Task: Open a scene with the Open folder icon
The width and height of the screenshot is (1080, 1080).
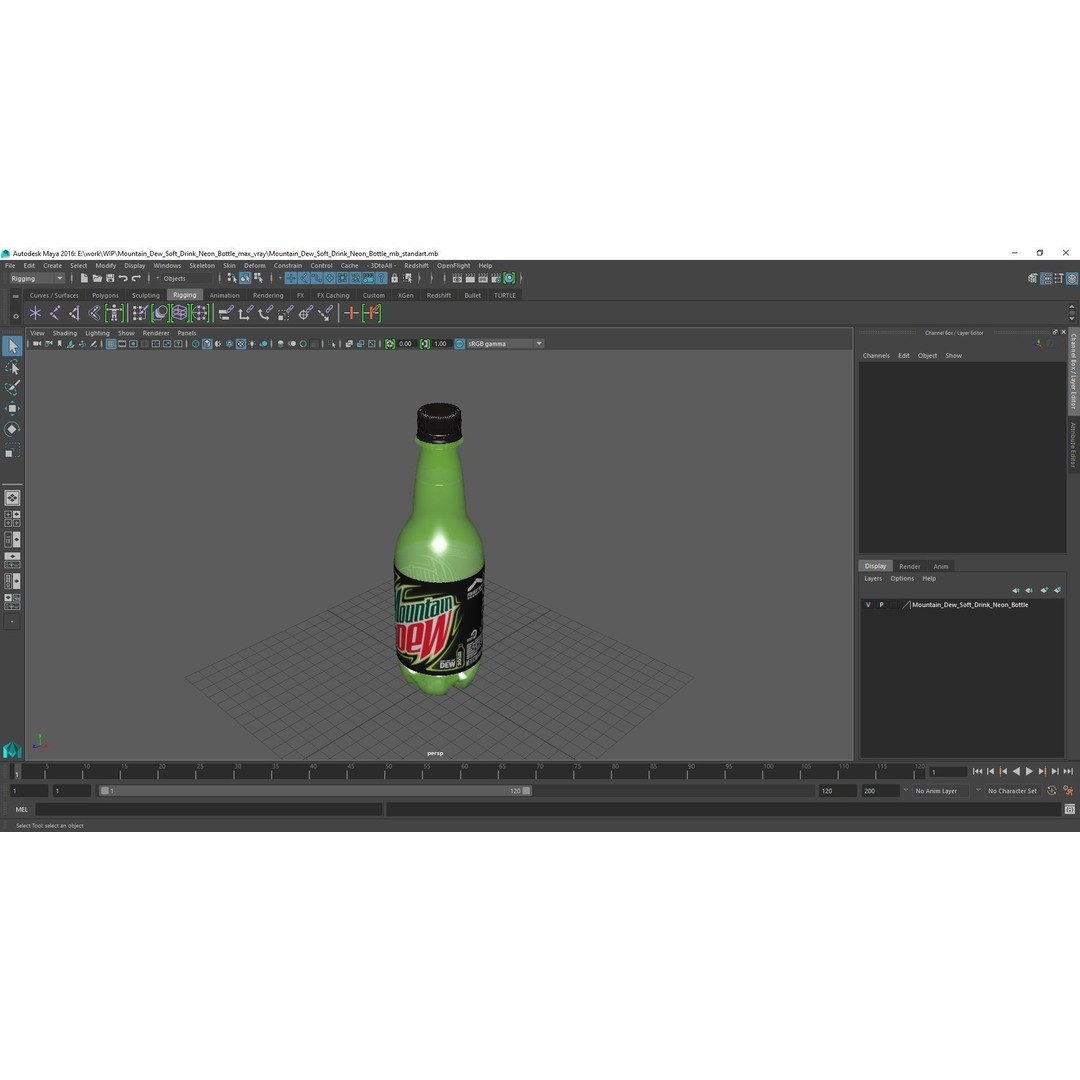Action: pos(97,278)
